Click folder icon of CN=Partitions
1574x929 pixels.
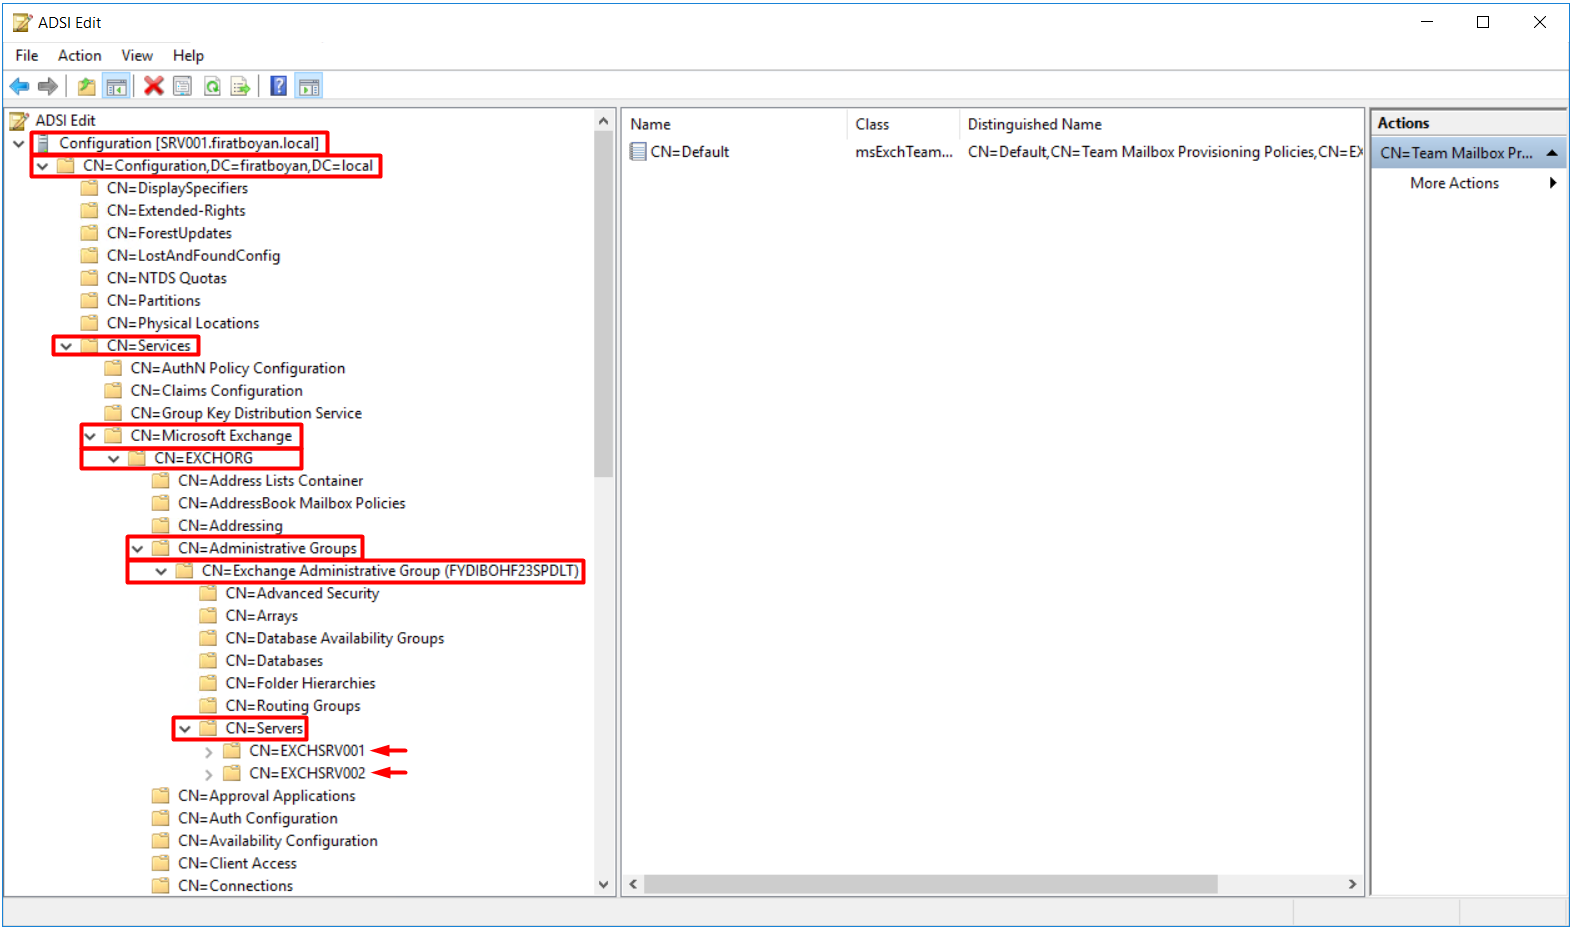point(90,300)
